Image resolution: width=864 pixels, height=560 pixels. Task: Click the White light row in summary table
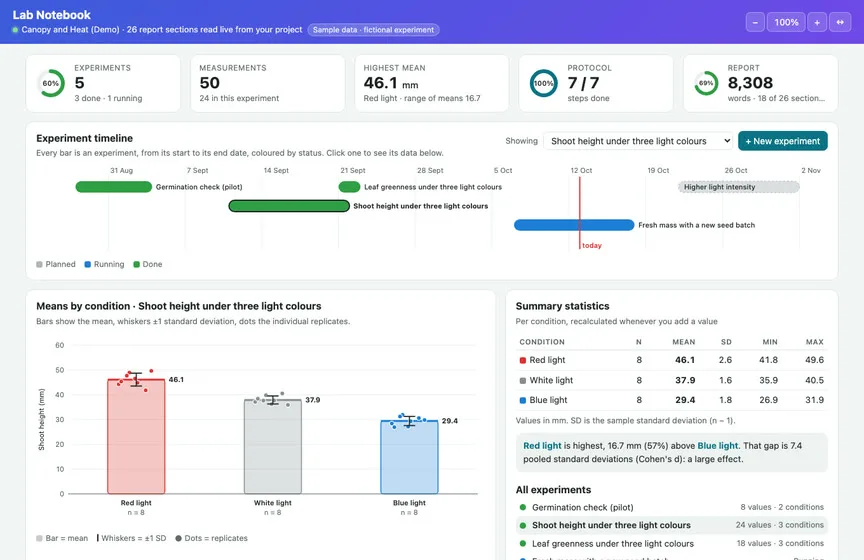[x=671, y=380]
